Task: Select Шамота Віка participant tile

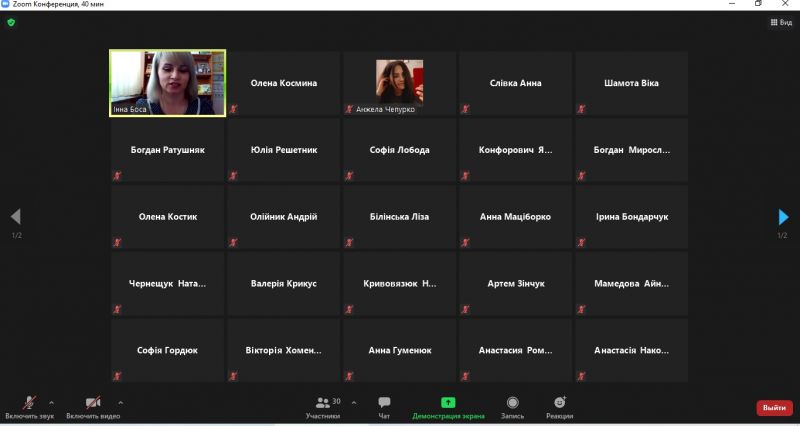Action: (631, 83)
